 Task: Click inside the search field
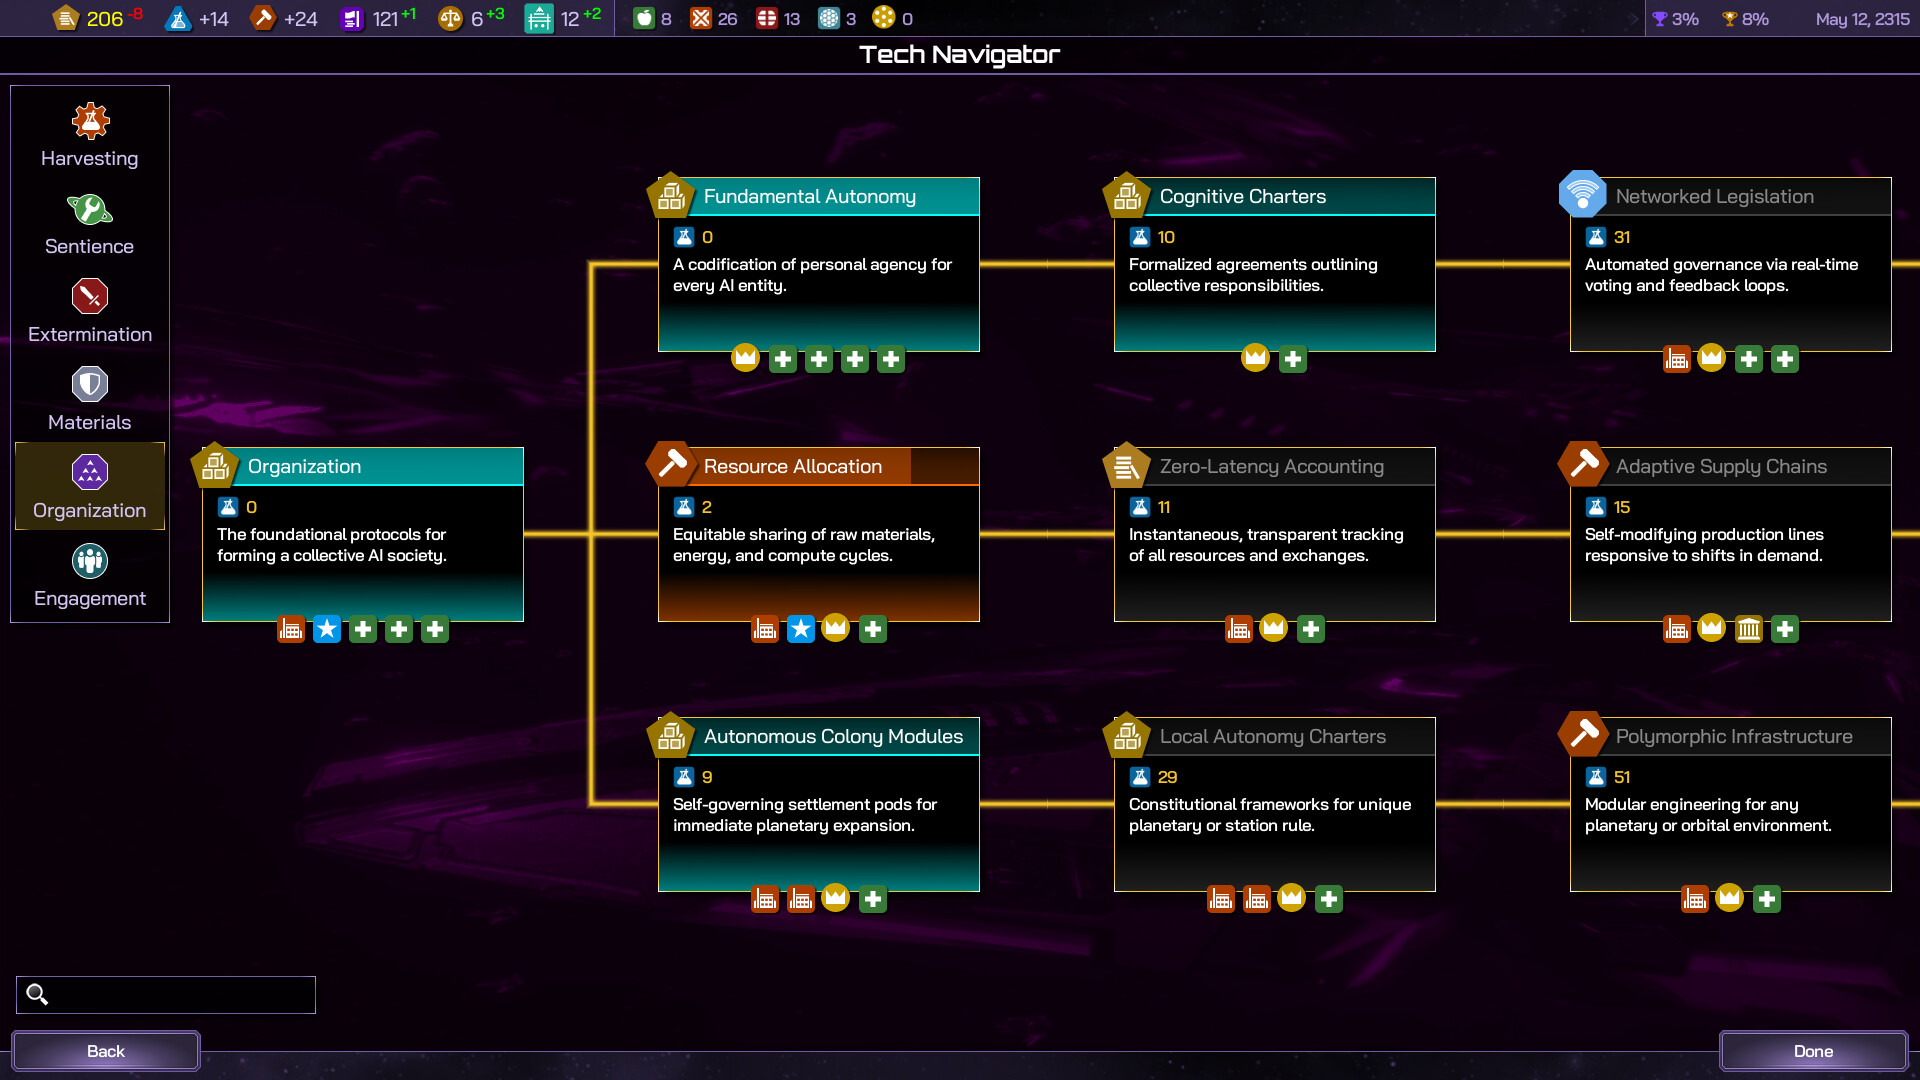(165, 995)
